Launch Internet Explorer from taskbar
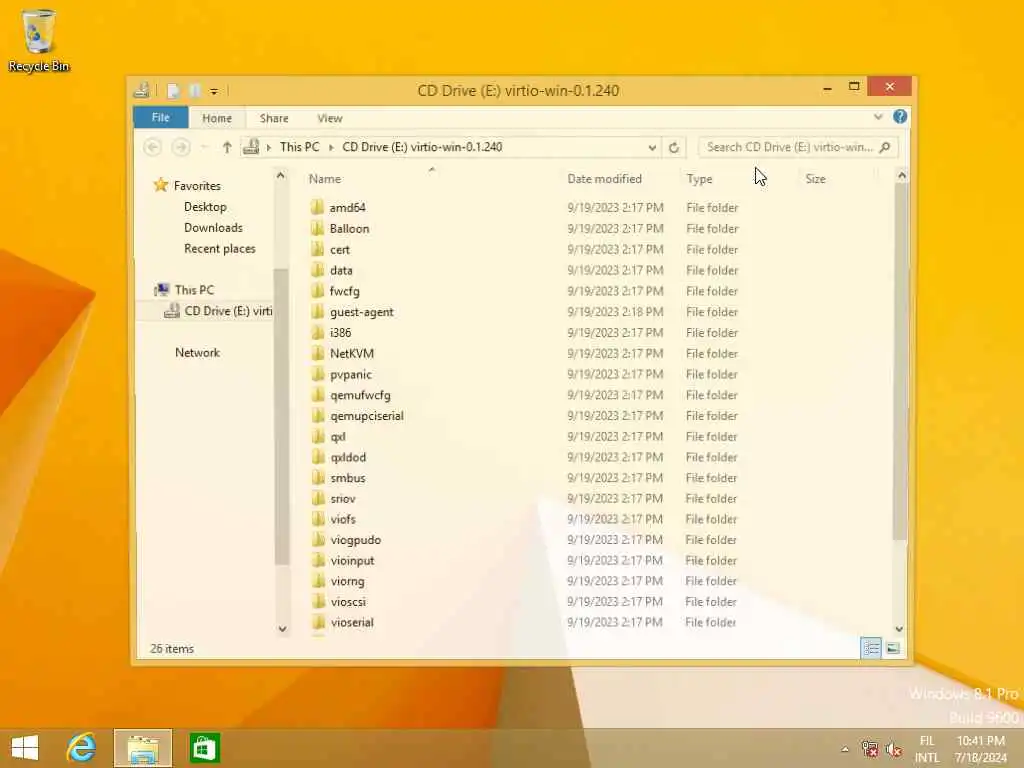The width and height of the screenshot is (1024, 768). [81, 748]
